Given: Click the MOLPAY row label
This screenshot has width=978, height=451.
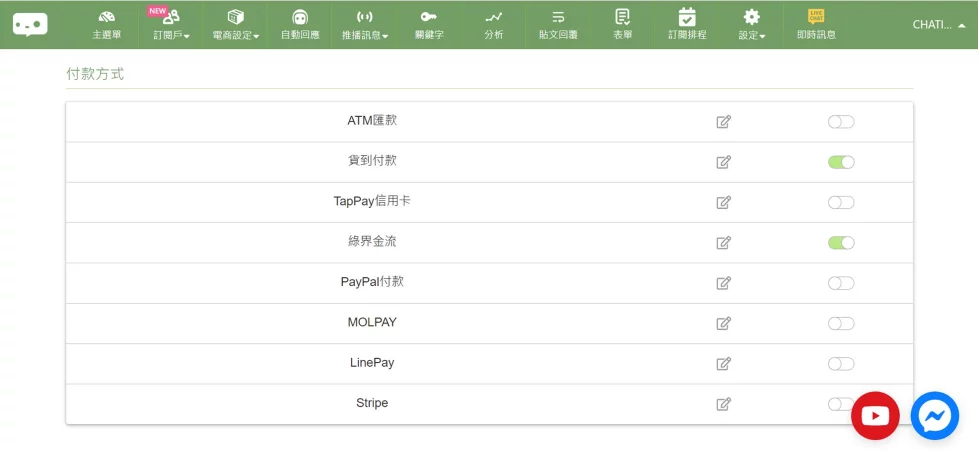Looking at the screenshot, I should pos(372,322).
